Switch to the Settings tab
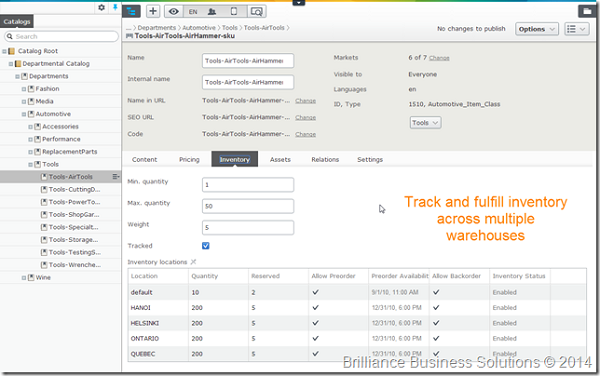 pos(370,160)
